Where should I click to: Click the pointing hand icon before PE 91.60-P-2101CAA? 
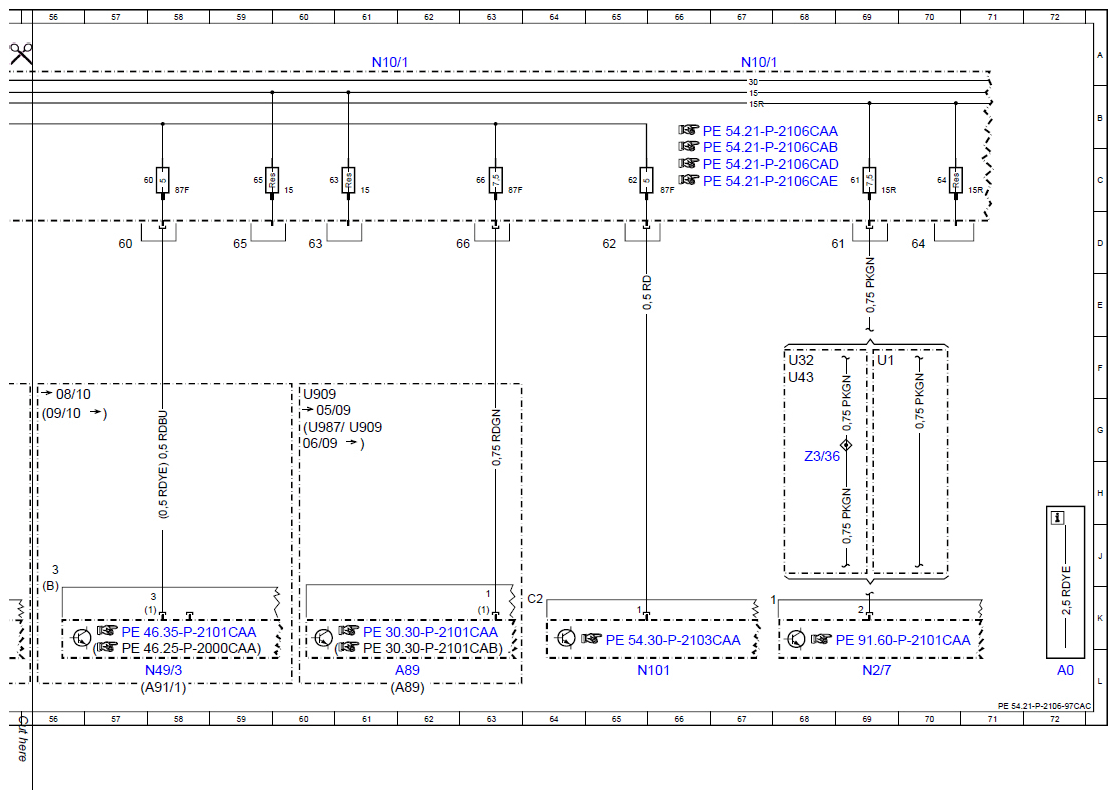[821, 639]
